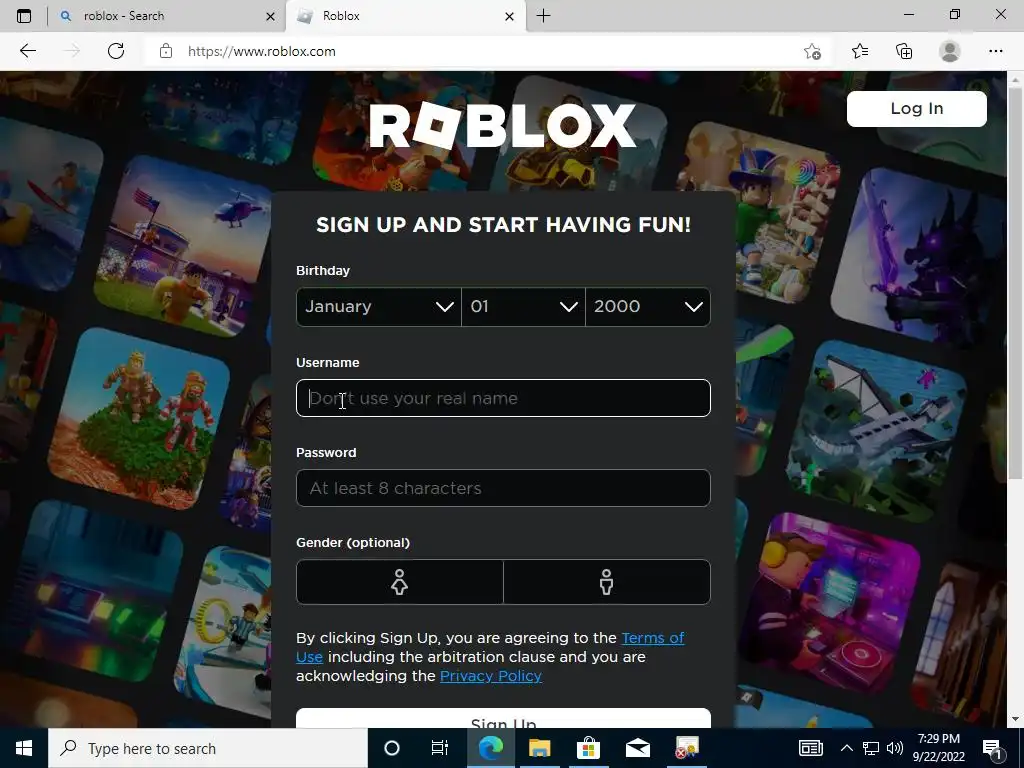Click the Password input field

tap(503, 488)
